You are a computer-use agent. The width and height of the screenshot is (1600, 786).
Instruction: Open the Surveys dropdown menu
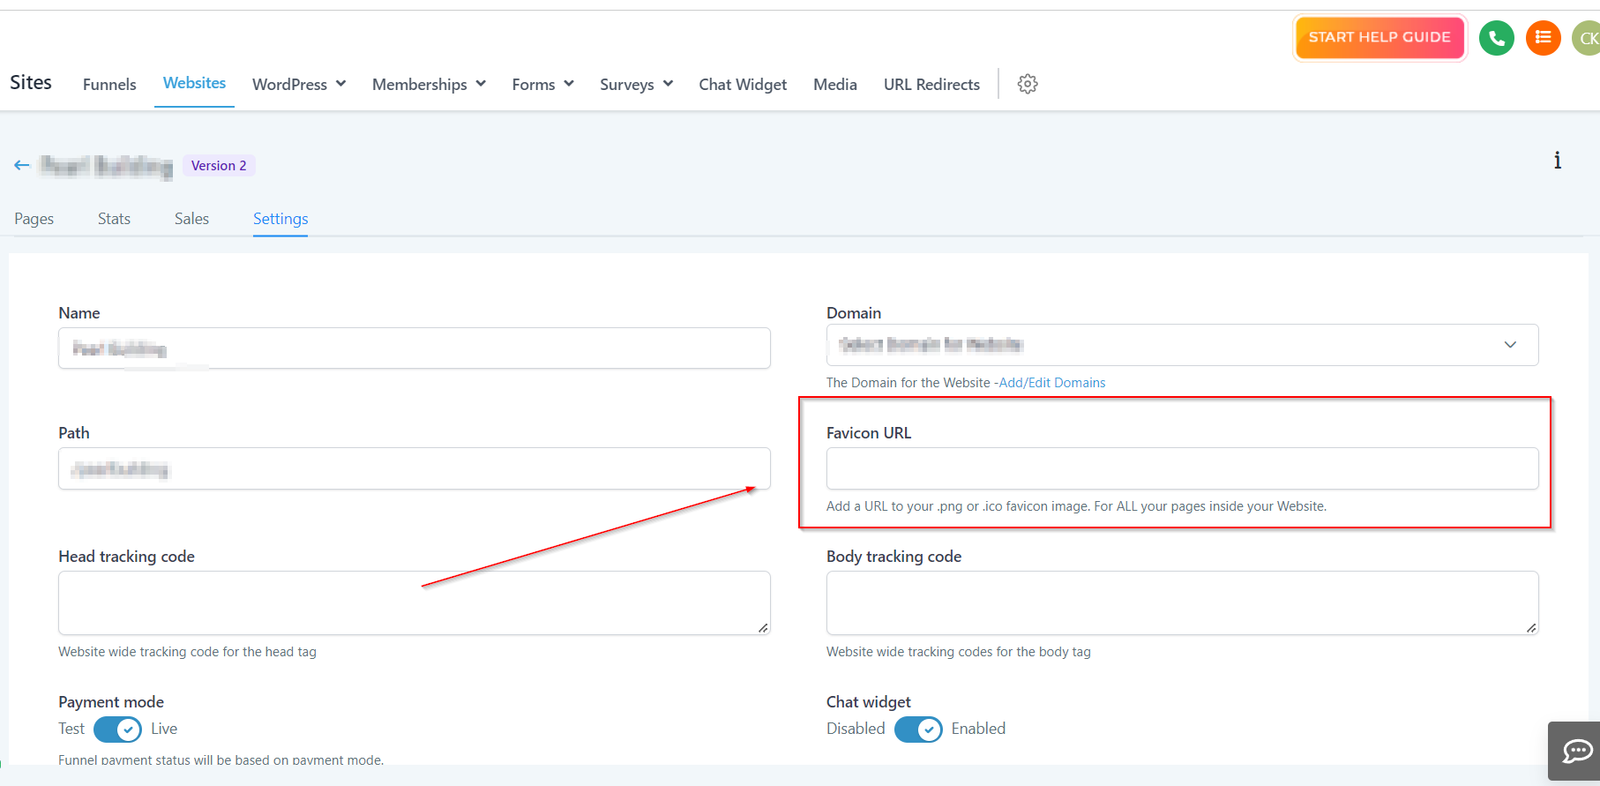[x=636, y=84]
